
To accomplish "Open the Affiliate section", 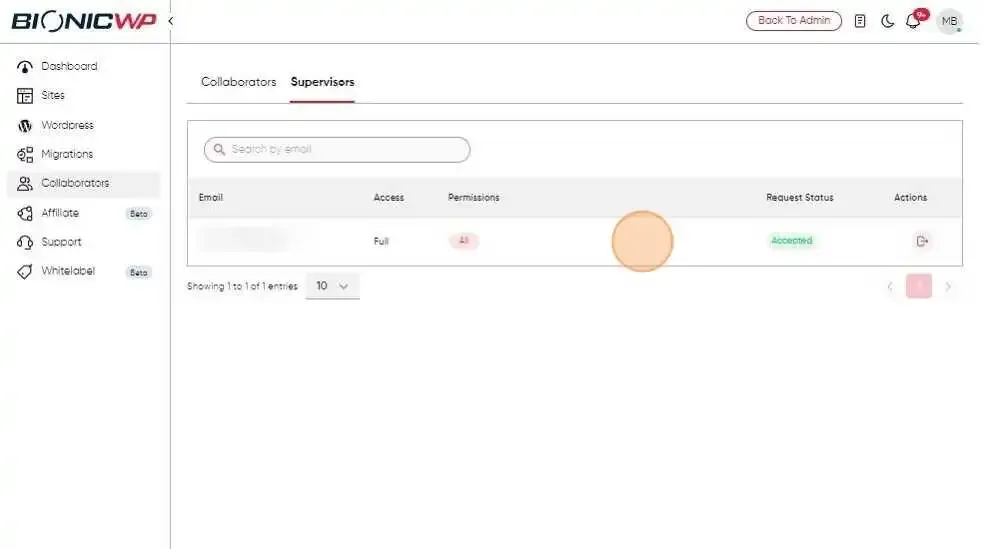I will (60, 213).
